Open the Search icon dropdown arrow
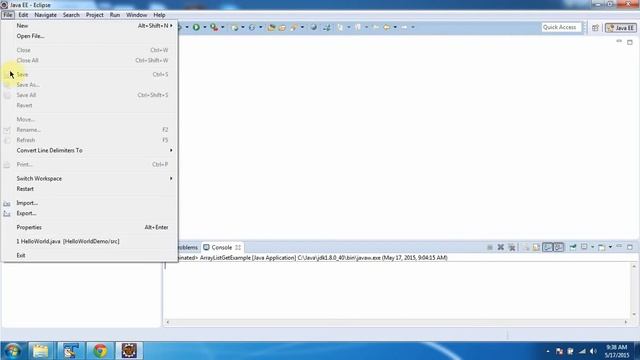This screenshot has height=360, width=640. click(302, 27)
